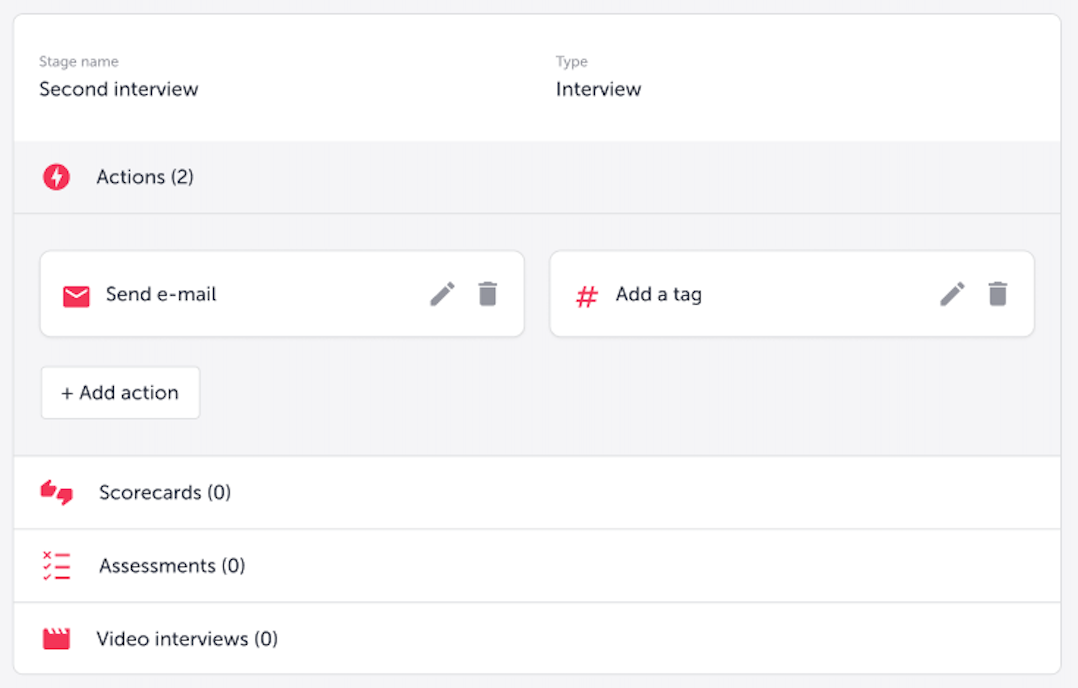Click the hashtag icon on Add a tag
This screenshot has height=688, width=1078.
point(586,294)
